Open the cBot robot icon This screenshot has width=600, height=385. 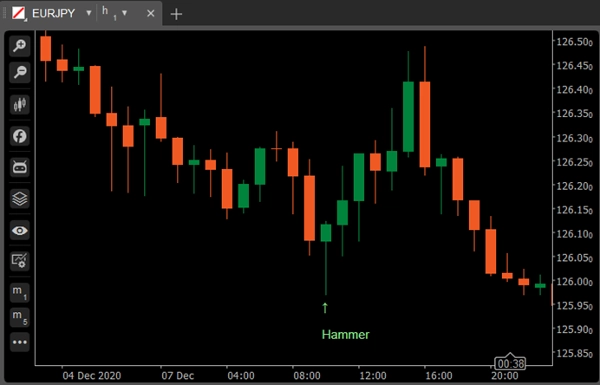pos(20,167)
